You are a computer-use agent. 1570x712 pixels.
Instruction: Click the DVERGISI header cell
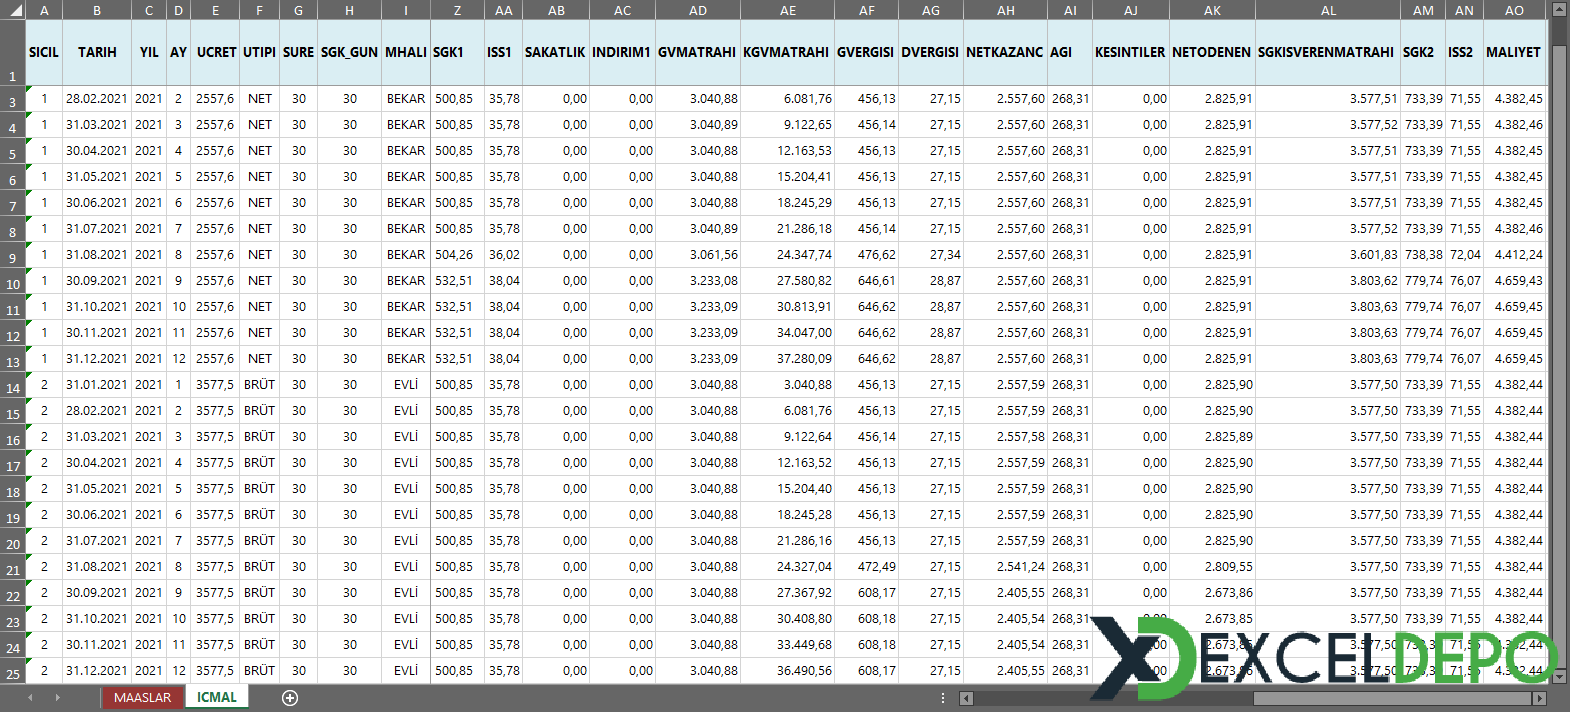tap(930, 52)
